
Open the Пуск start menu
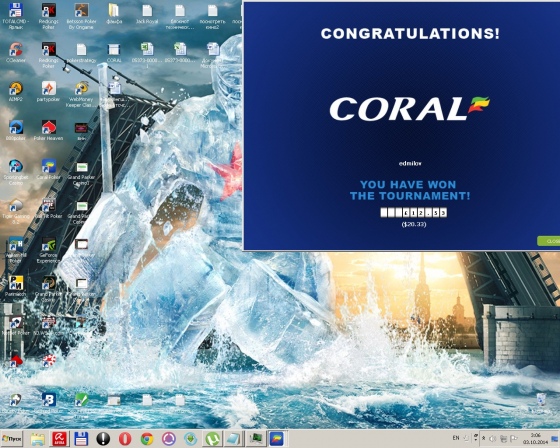tap(12, 438)
